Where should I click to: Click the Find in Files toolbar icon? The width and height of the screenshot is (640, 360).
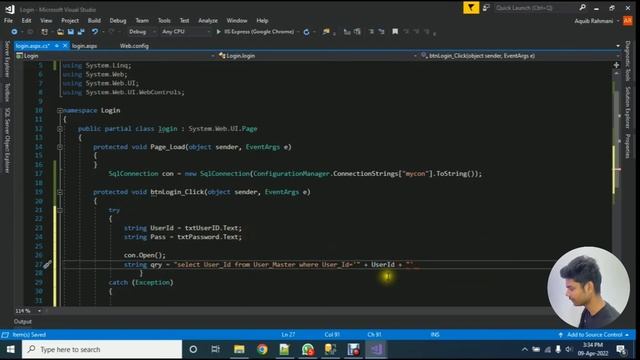tap(326, 32)
